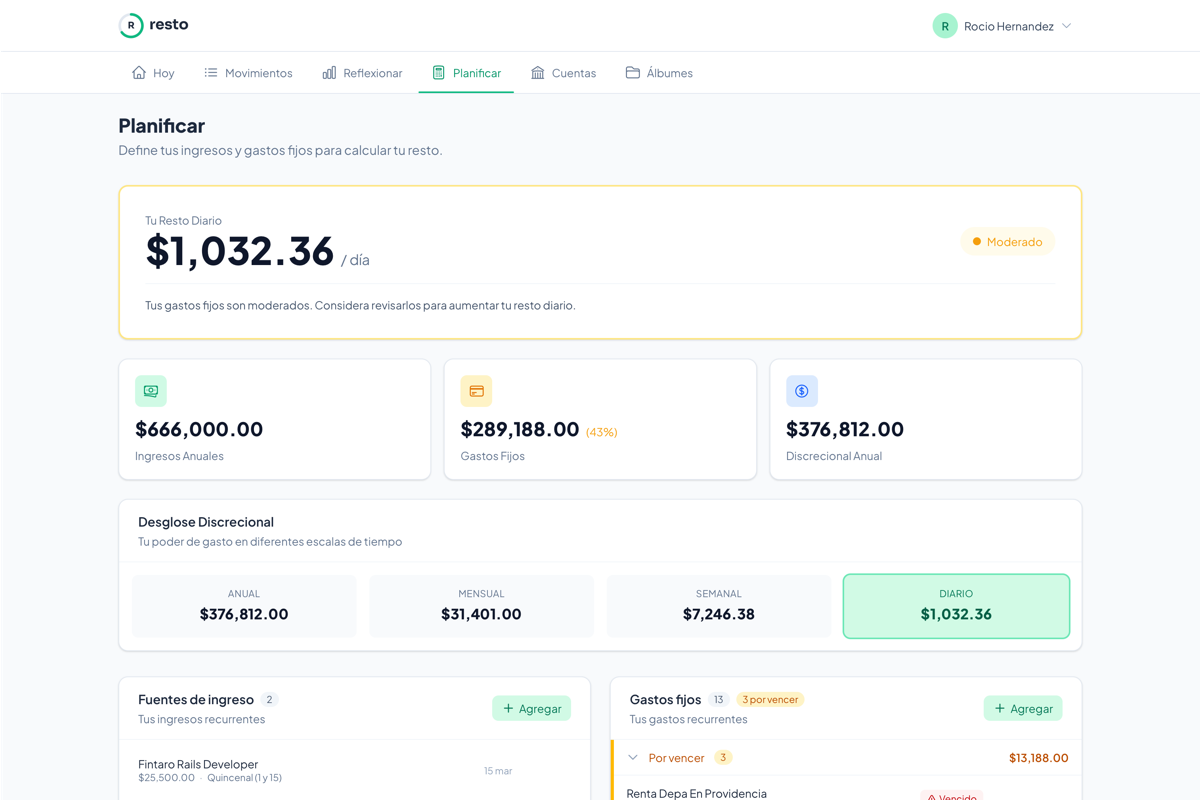Add a new fixed expense with Agregar
Screen dimensions: 1200x800
1022,708
